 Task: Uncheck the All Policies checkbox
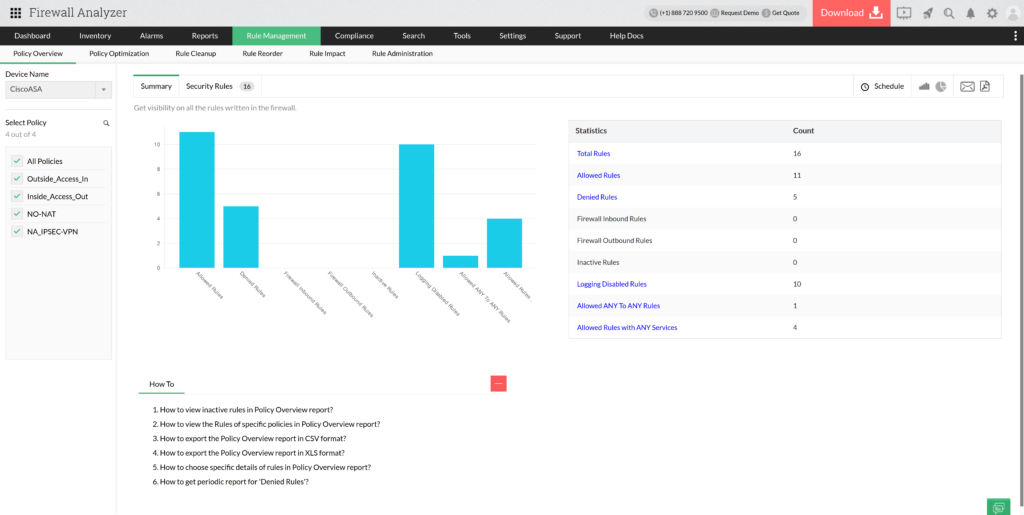[16, 161]
